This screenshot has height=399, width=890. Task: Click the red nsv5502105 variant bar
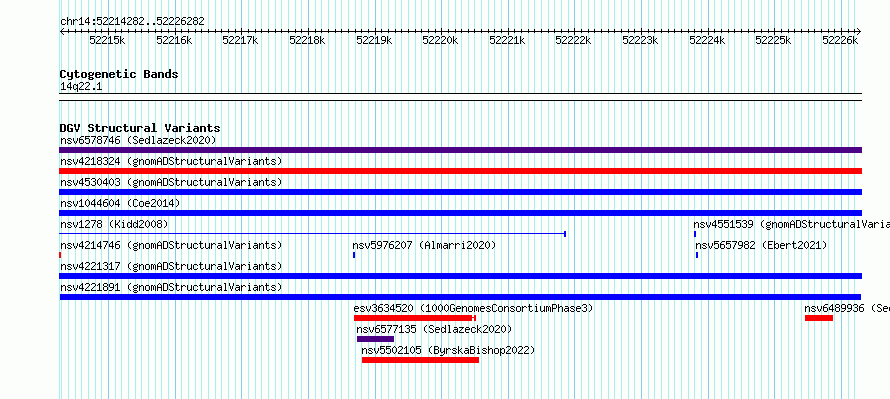[420, 360]
